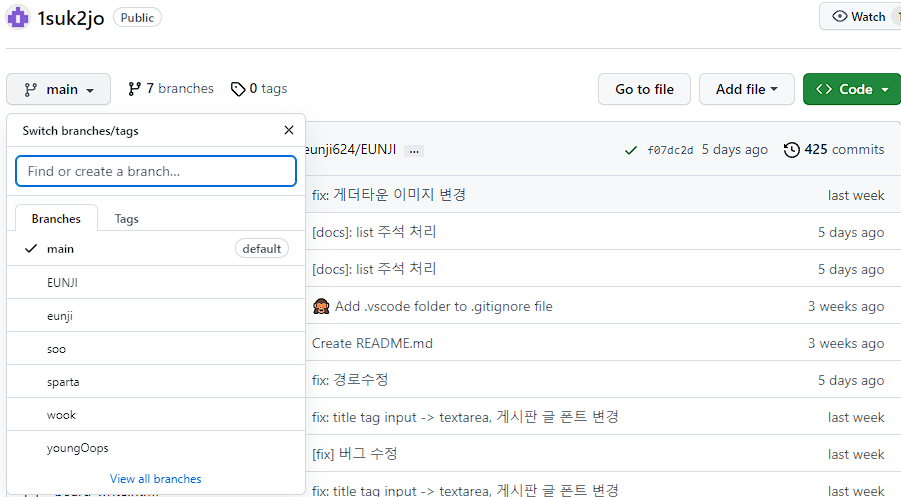Click the View all branches link
Image resolution: width=901 pixels, height=497 pixels.
[156, 479]
